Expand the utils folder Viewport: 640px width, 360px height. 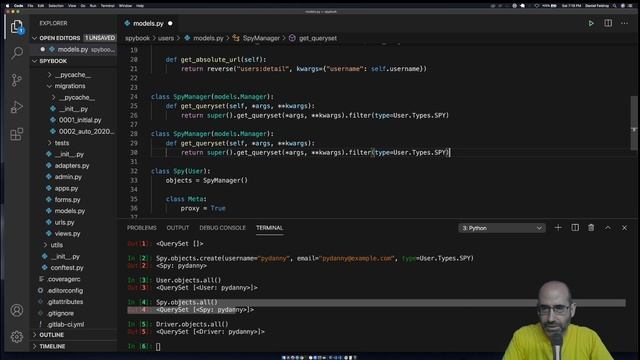pos(56,245)
